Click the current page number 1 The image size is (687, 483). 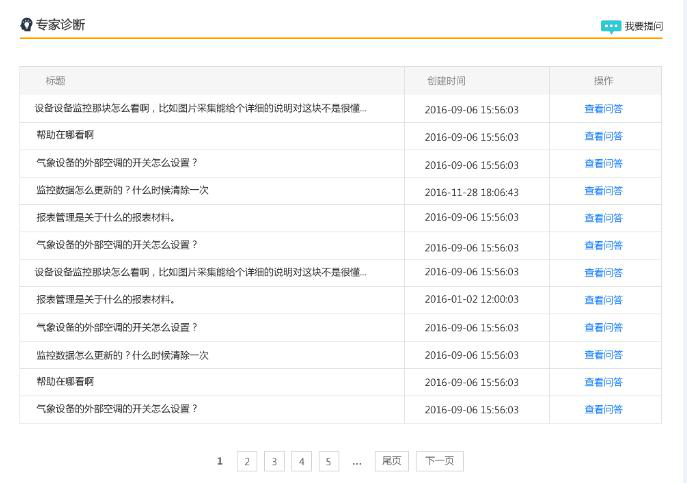pos(220,461)
